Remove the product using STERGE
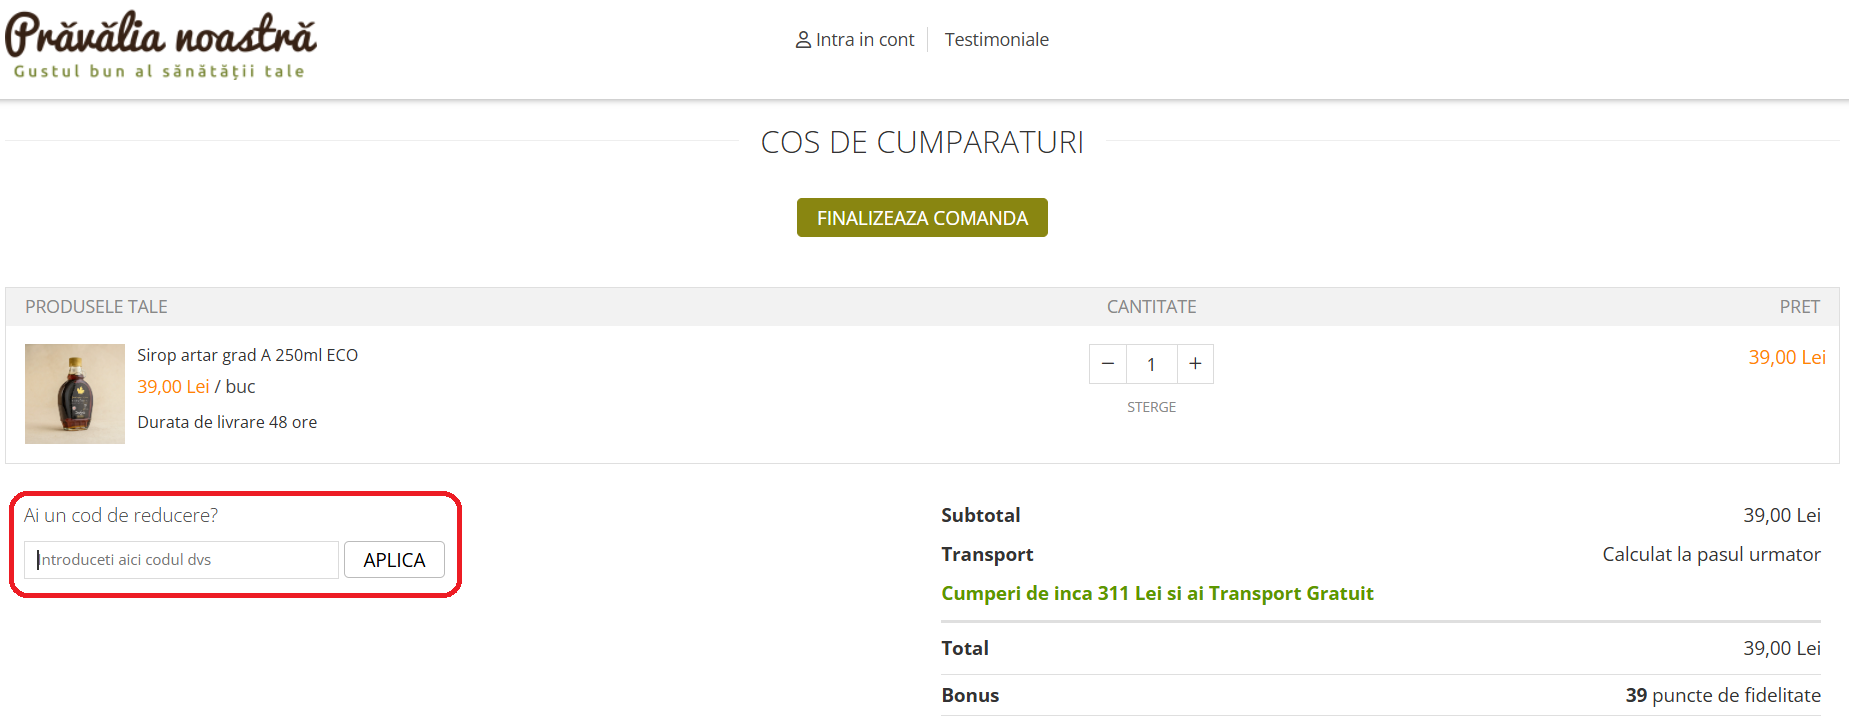This screenshot has height=727, width=1849. [x=1151, y=407]
